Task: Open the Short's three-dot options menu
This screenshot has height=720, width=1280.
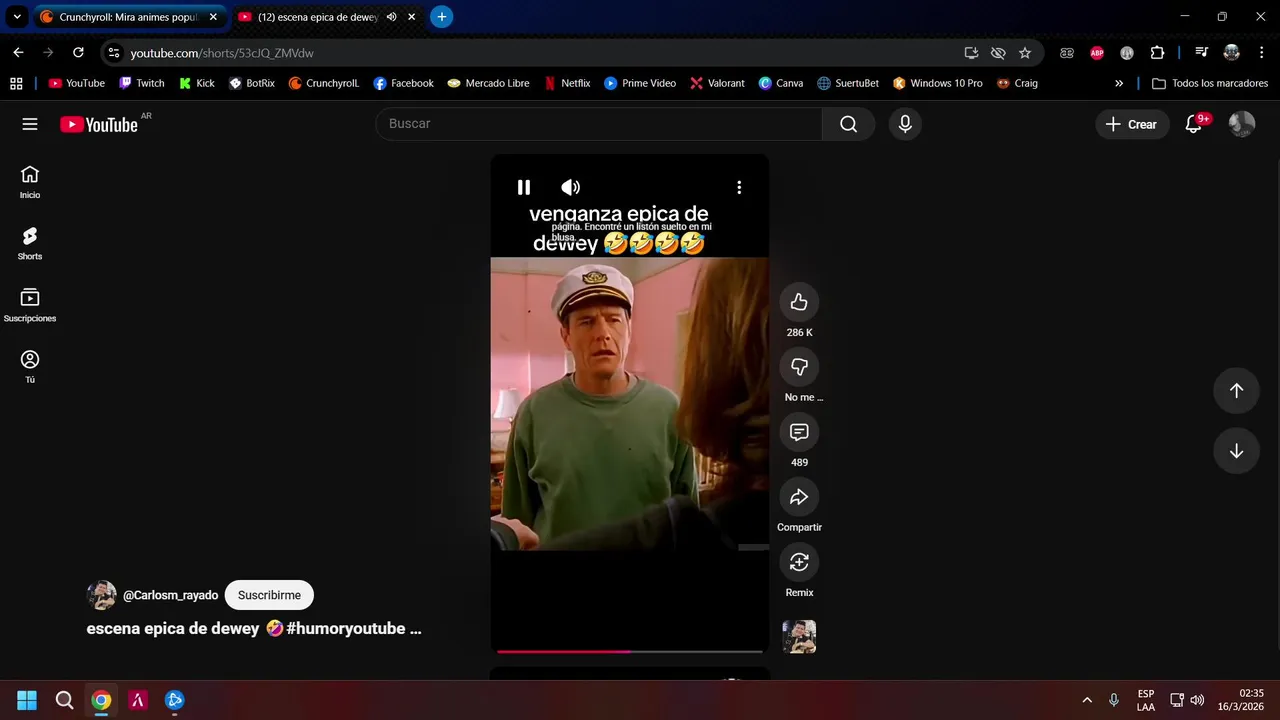Action: (739, 187)
